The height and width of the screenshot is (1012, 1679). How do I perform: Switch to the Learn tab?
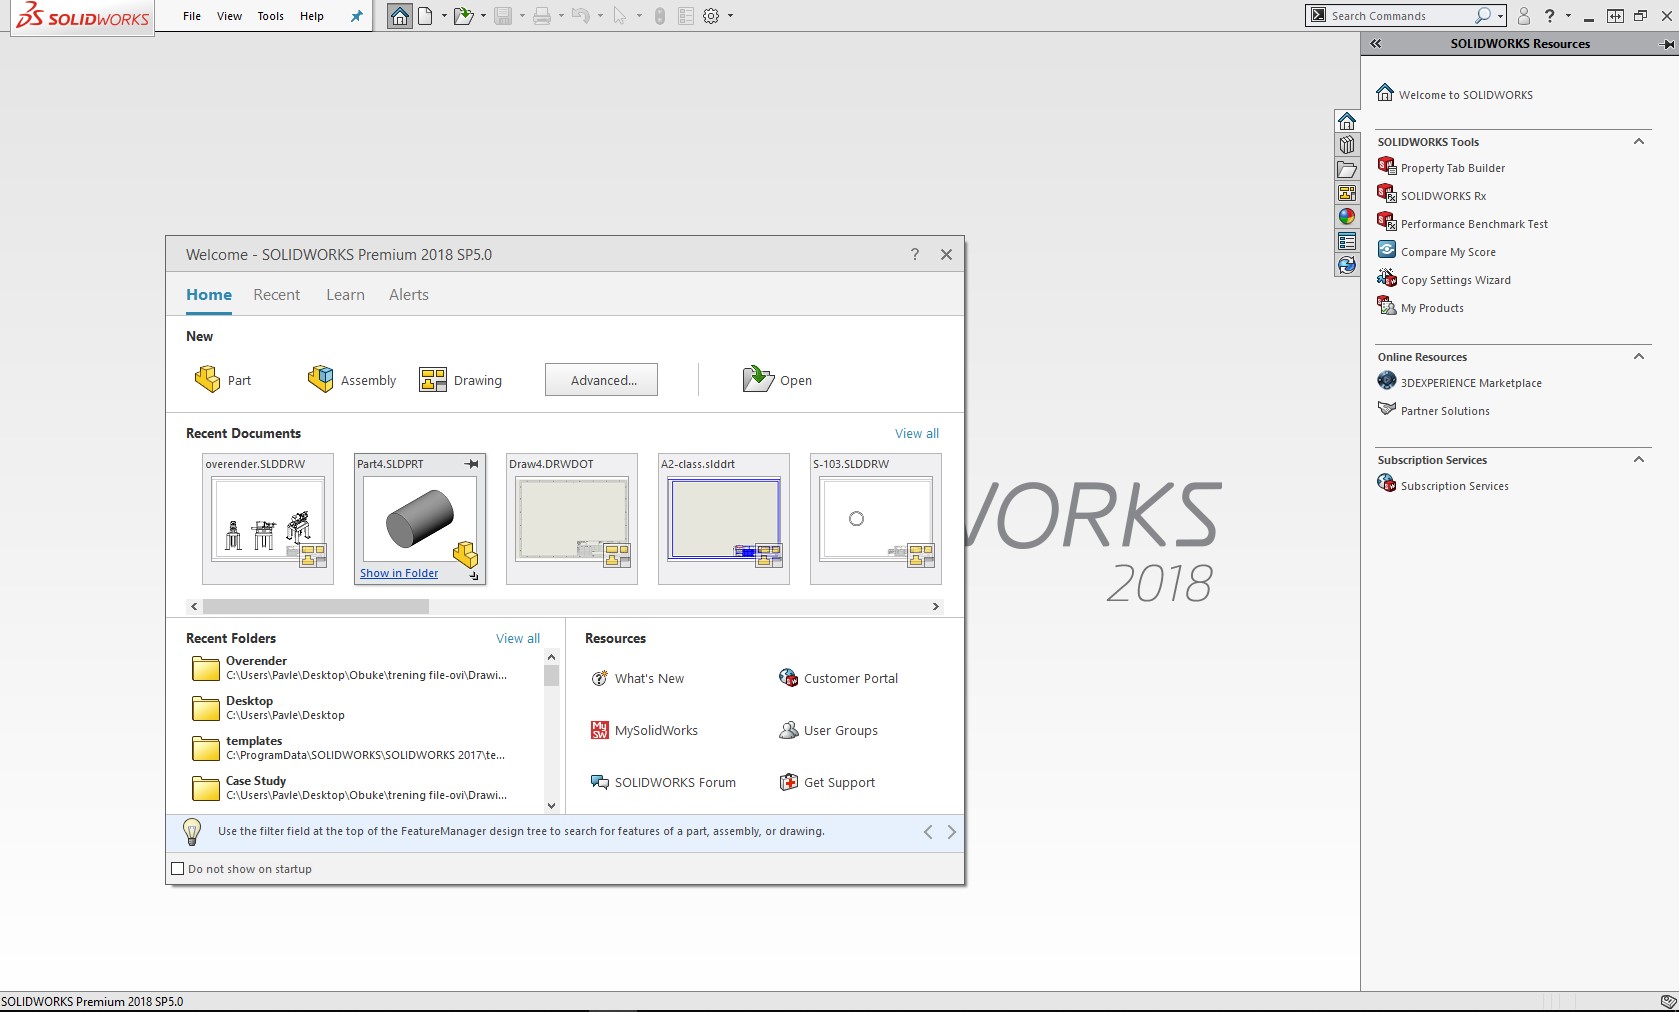coord(345,295)
